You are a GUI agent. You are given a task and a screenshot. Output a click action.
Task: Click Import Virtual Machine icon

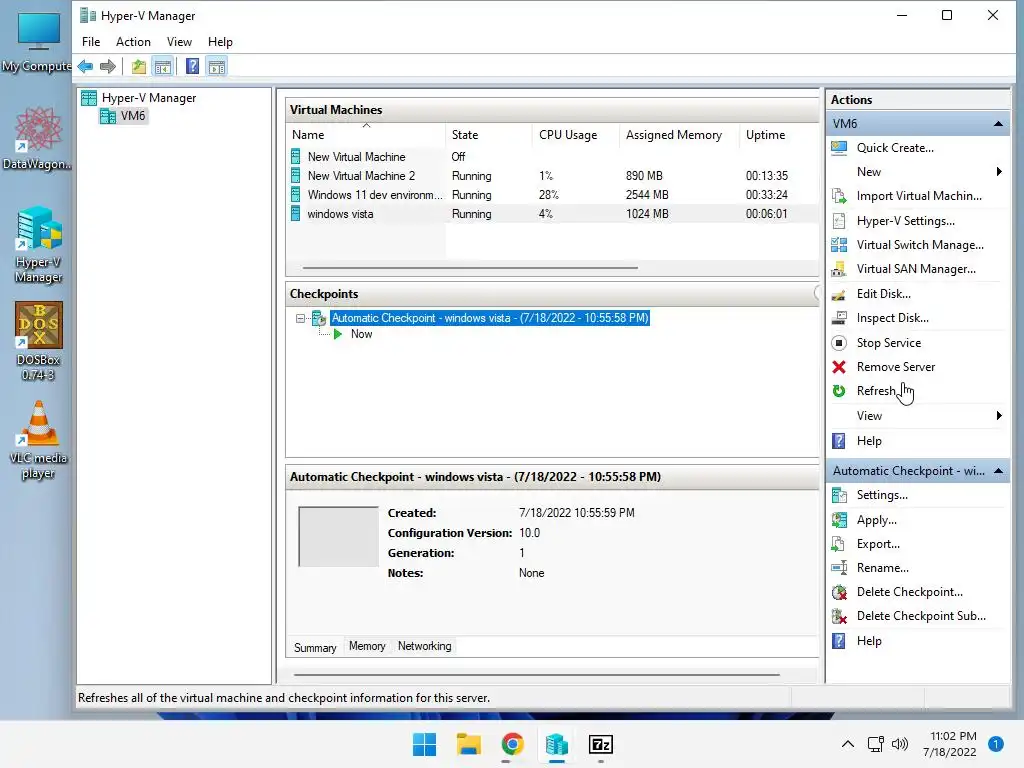pyautogui.click(x=839, y=196)
